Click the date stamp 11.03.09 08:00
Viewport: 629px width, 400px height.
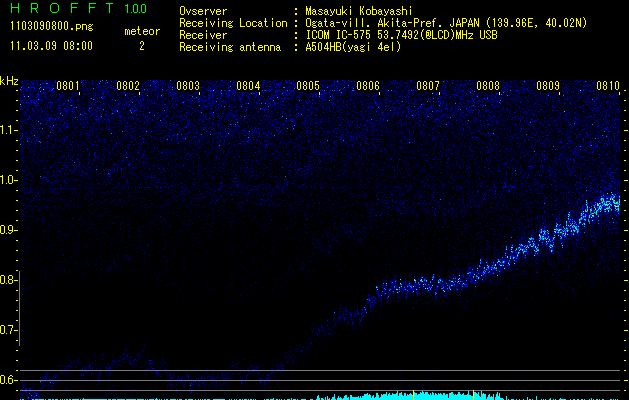51,46
